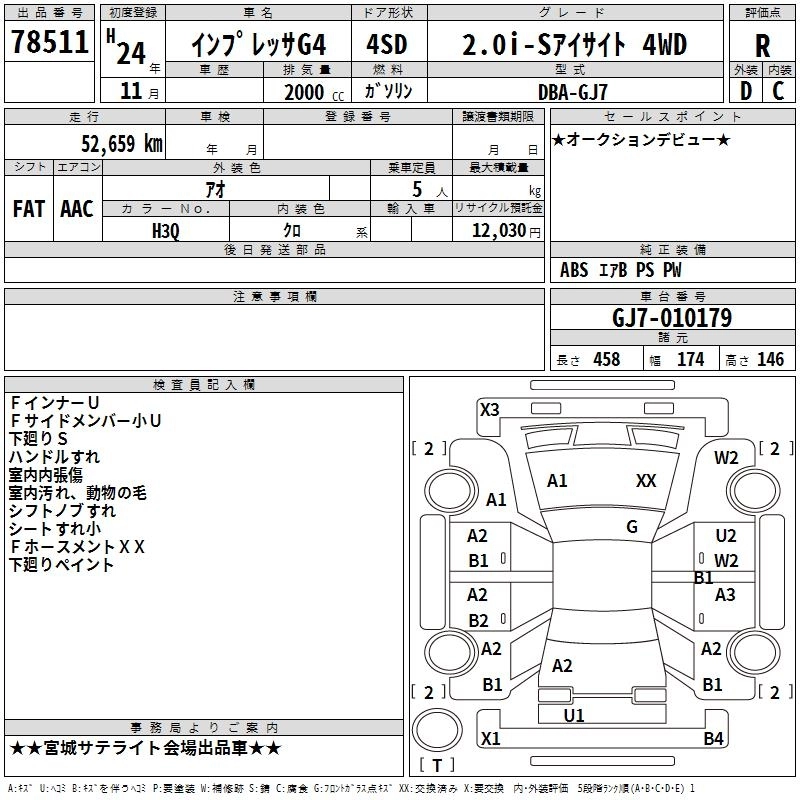
Task: Click the air conditioner value AAC
Action: [77, 209]
